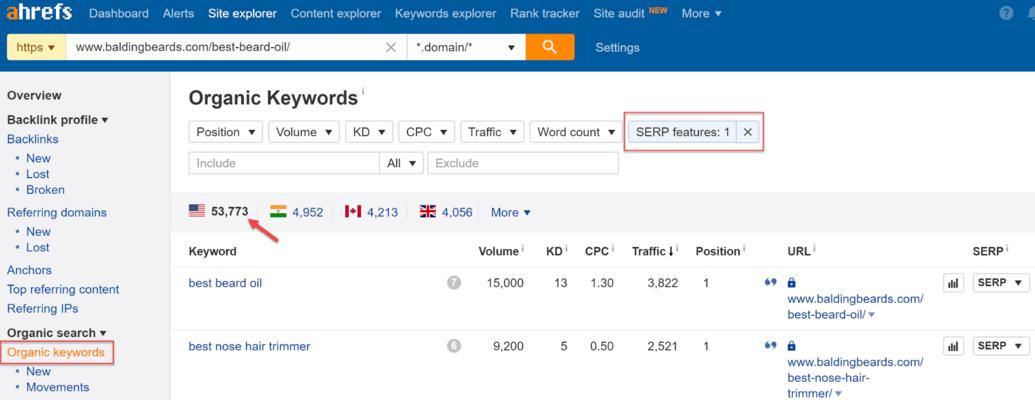Click the info icon next to Organic Keywords heading
The image size is (1035, 400).
[363, 92]
